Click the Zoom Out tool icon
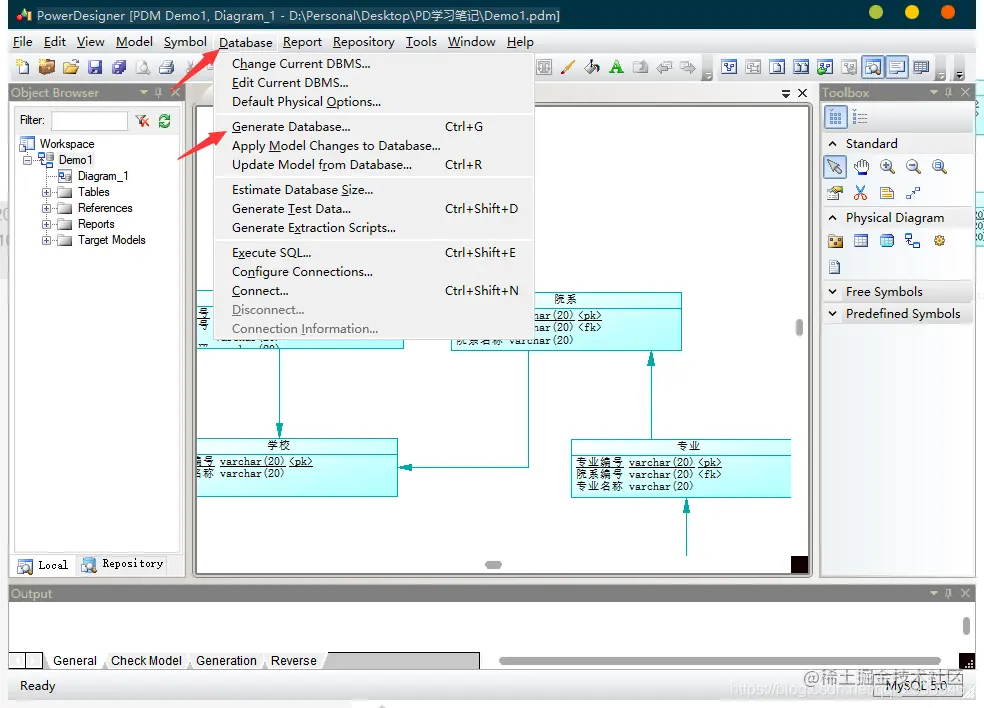This screenshot has width=984, height=708. (913, 167)
